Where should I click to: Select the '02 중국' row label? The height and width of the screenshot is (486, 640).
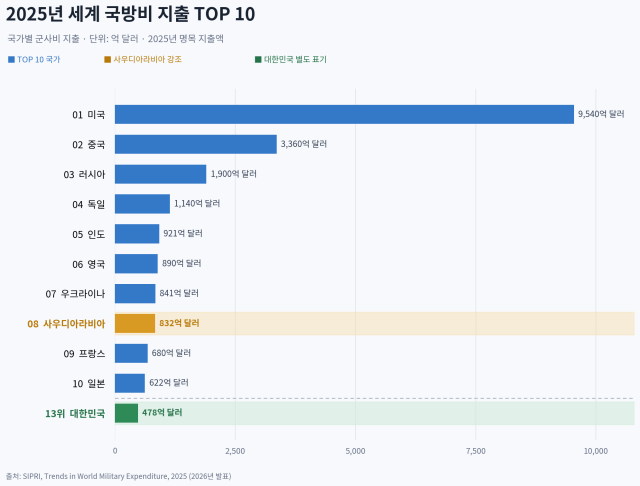click(89, 144)
